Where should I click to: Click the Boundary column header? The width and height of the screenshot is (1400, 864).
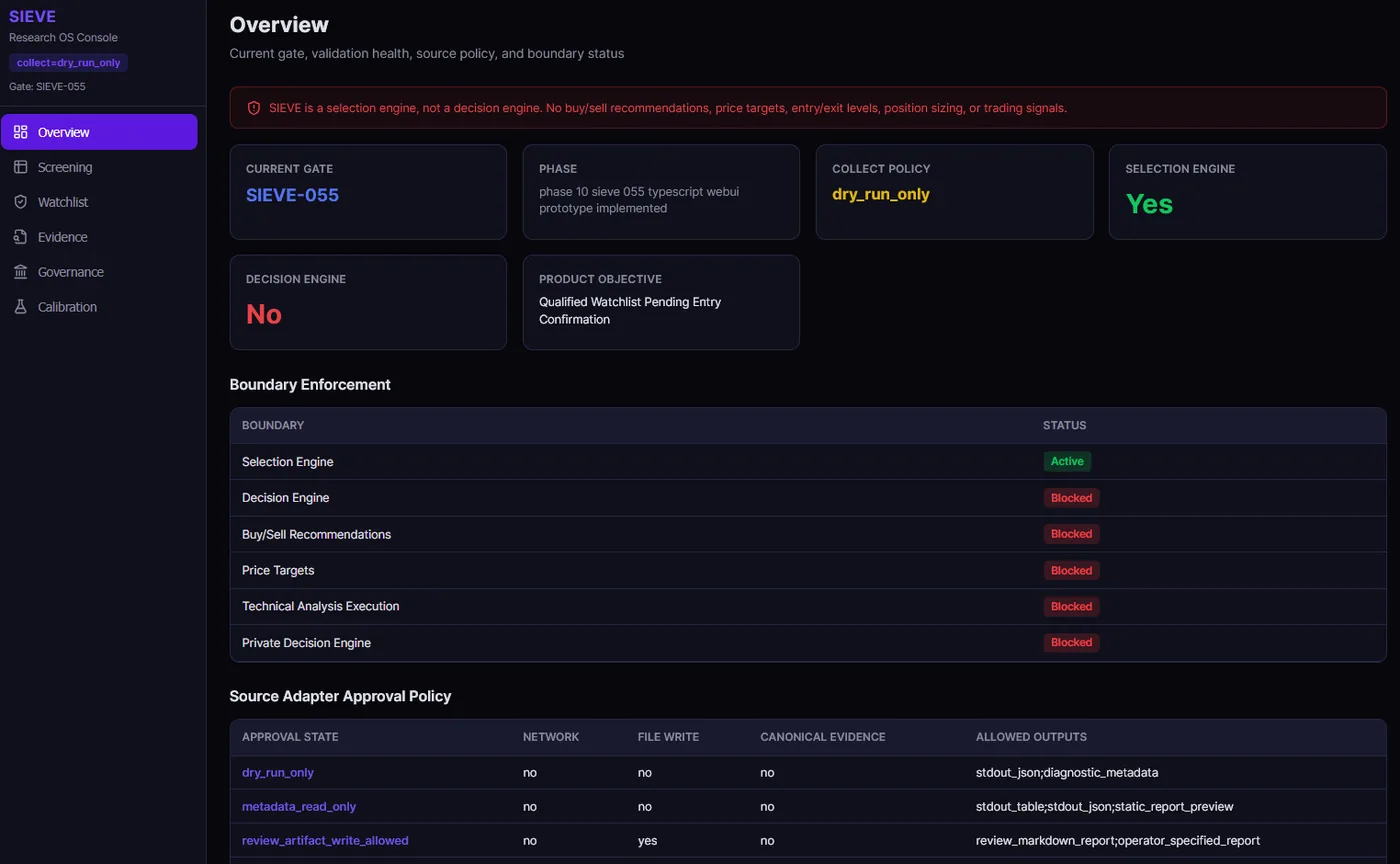[273, 426]
